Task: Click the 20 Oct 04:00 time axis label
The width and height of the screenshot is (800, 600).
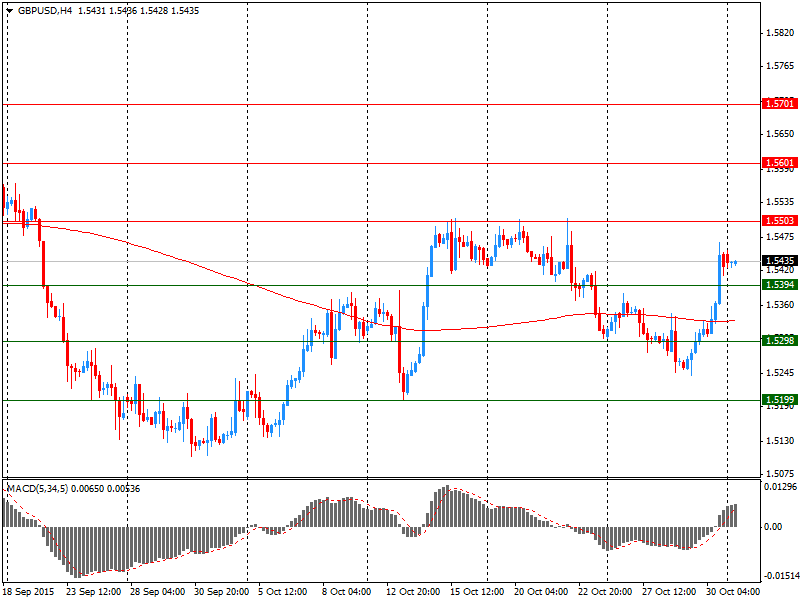Action: (541, 592)
